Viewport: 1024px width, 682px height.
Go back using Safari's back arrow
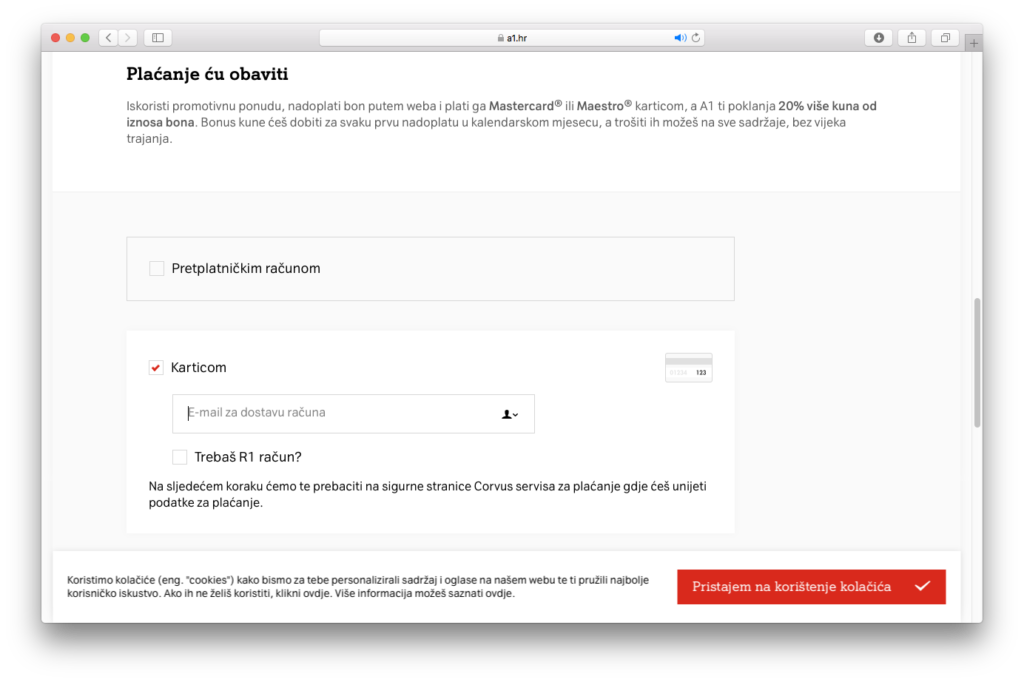108,38
